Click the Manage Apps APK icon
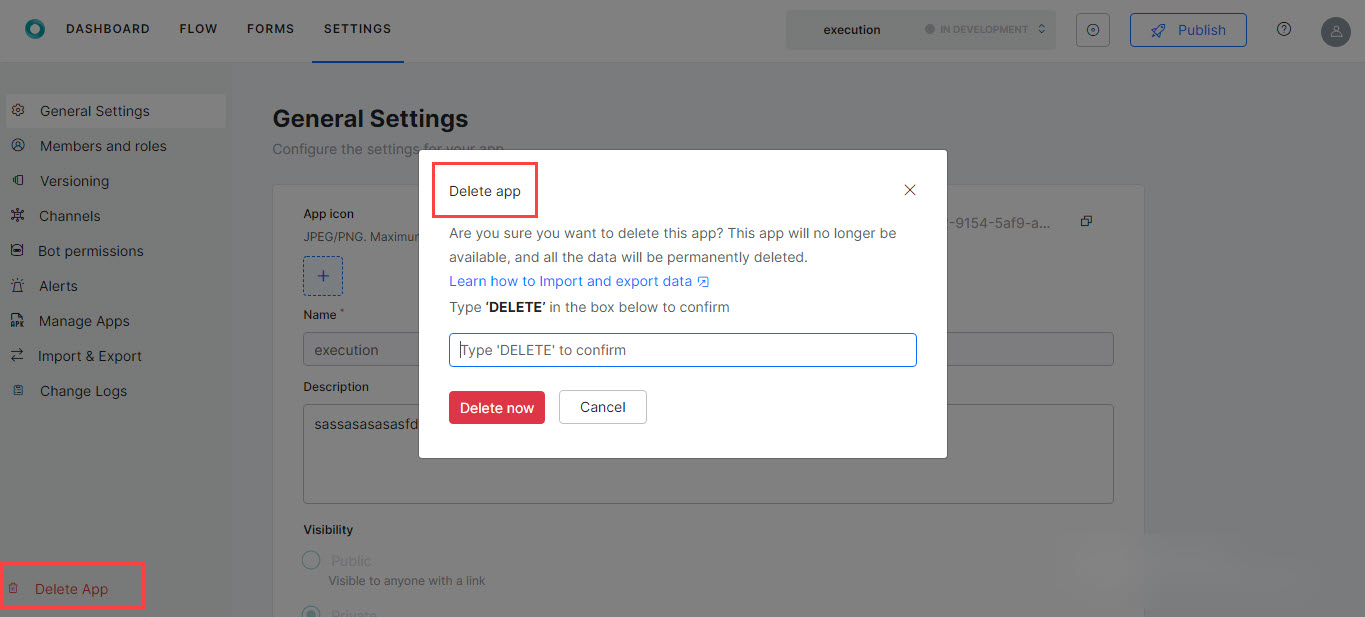This screenshot has height=617, width=1365. tap(17, 321)
